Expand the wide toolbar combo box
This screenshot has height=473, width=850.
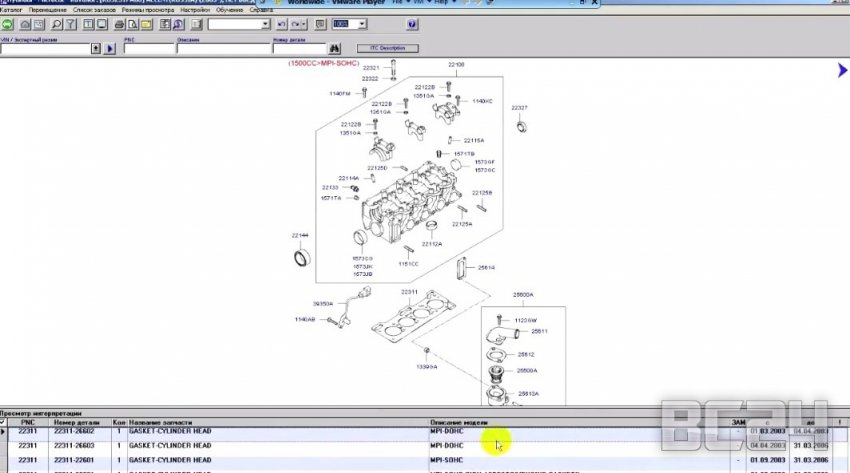(265, 23)
